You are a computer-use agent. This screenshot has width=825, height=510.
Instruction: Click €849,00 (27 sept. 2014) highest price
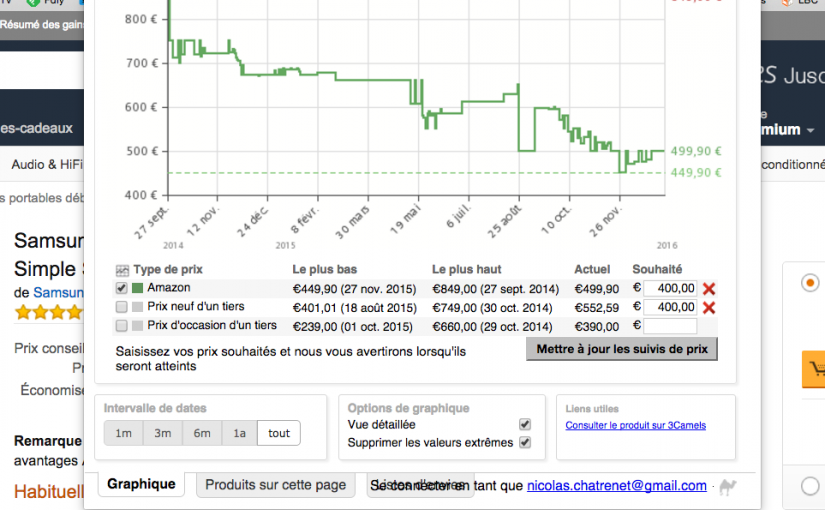coord(496,289)
